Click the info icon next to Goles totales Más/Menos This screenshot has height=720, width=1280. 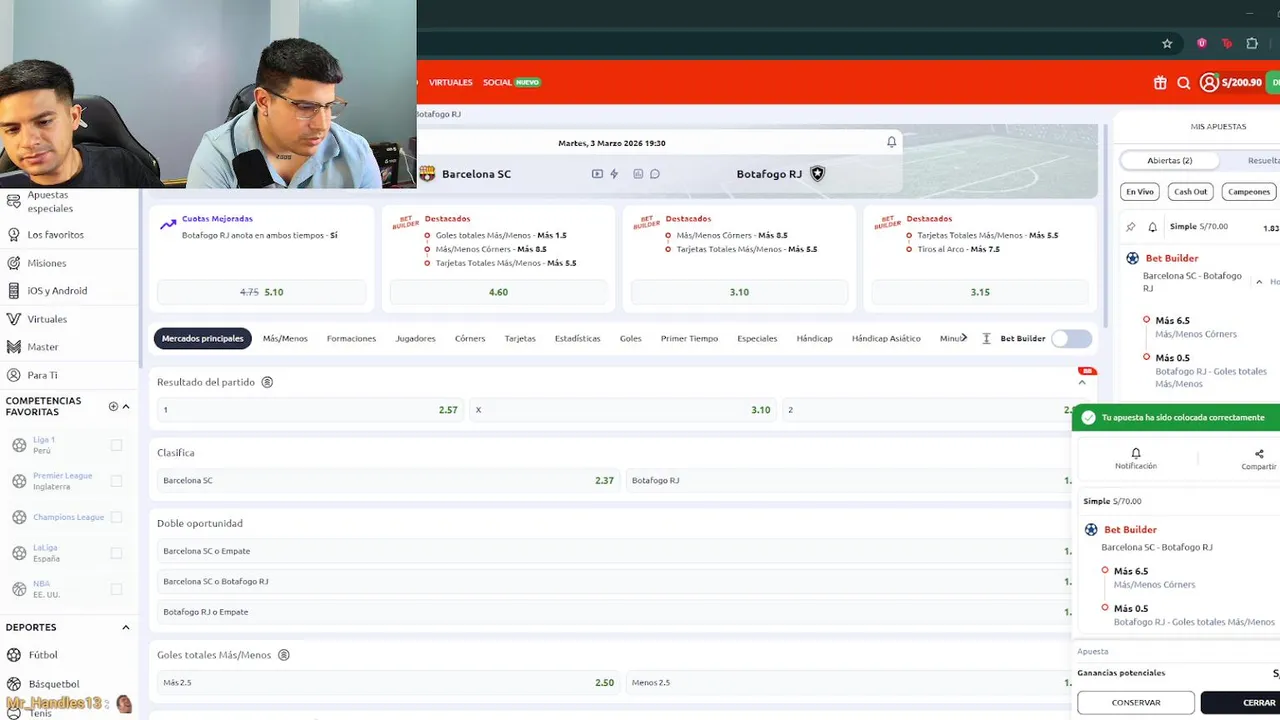(x=284, y=655)
